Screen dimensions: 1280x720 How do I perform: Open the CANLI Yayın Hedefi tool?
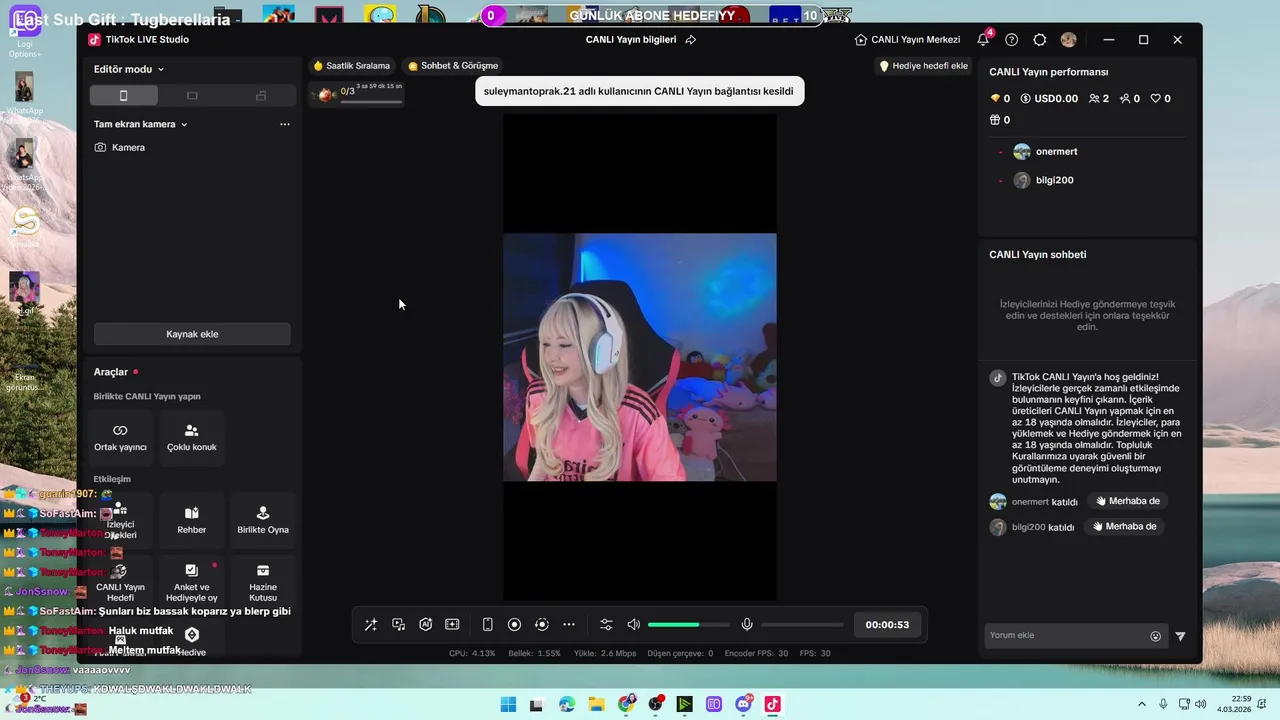120,583
